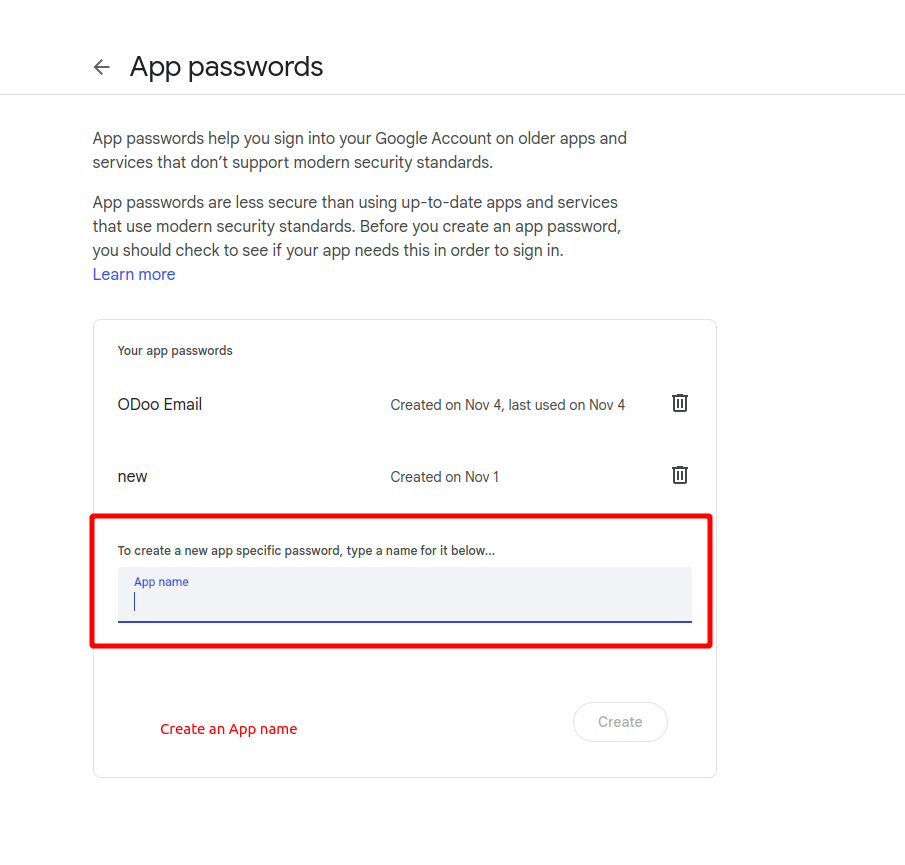The width and height of the screenshot is (905, 865).
Task: Focus the App name input field
Action: (404, 601)
